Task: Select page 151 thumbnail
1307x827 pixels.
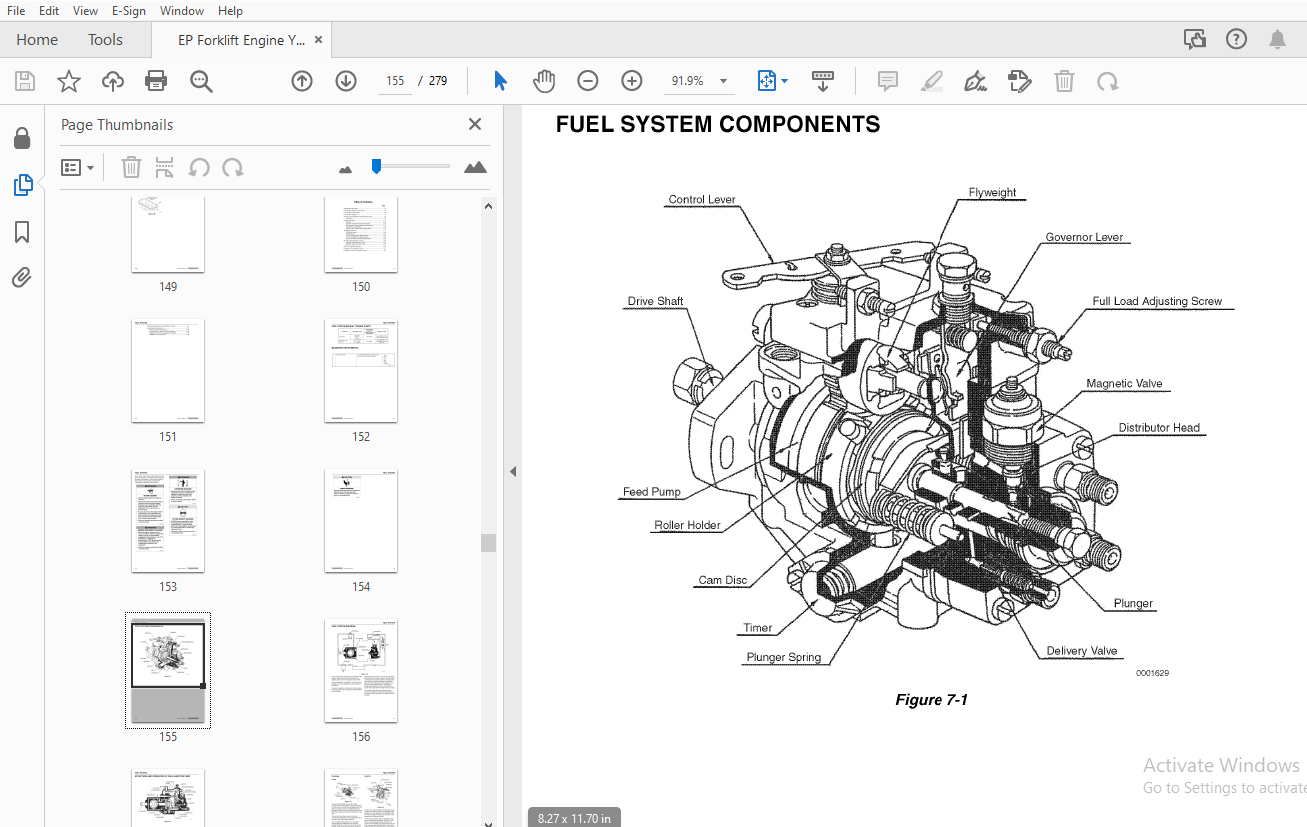Action: click(x=168, y=371)
